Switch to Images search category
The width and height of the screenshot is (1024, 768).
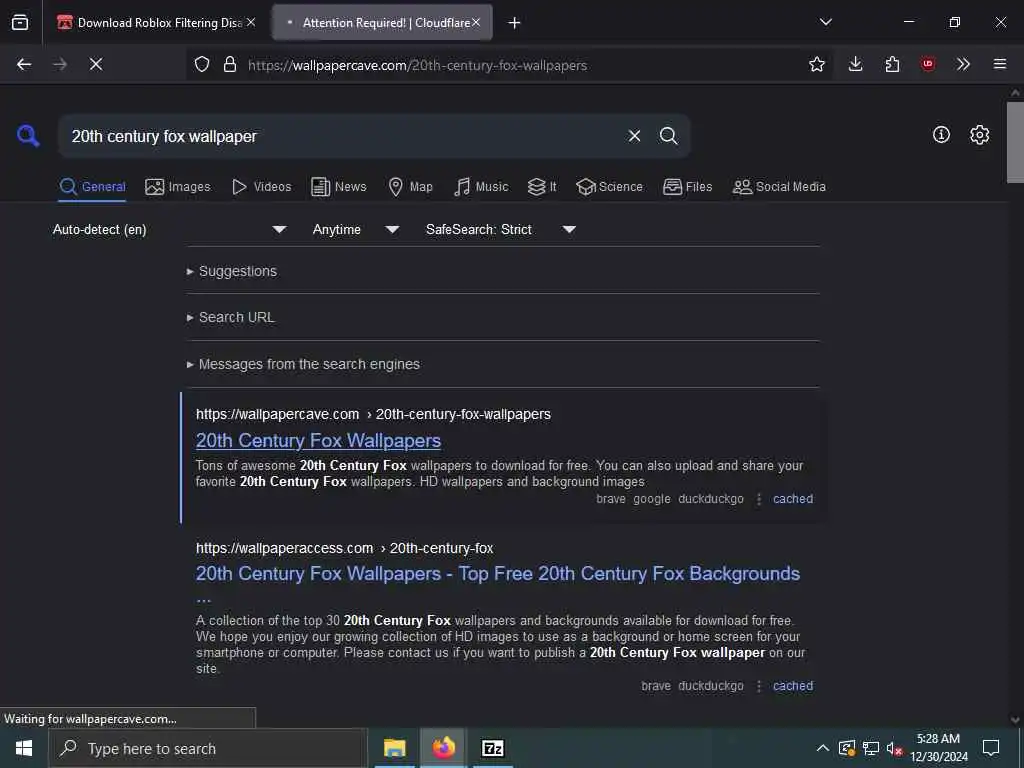click(178, 187)
